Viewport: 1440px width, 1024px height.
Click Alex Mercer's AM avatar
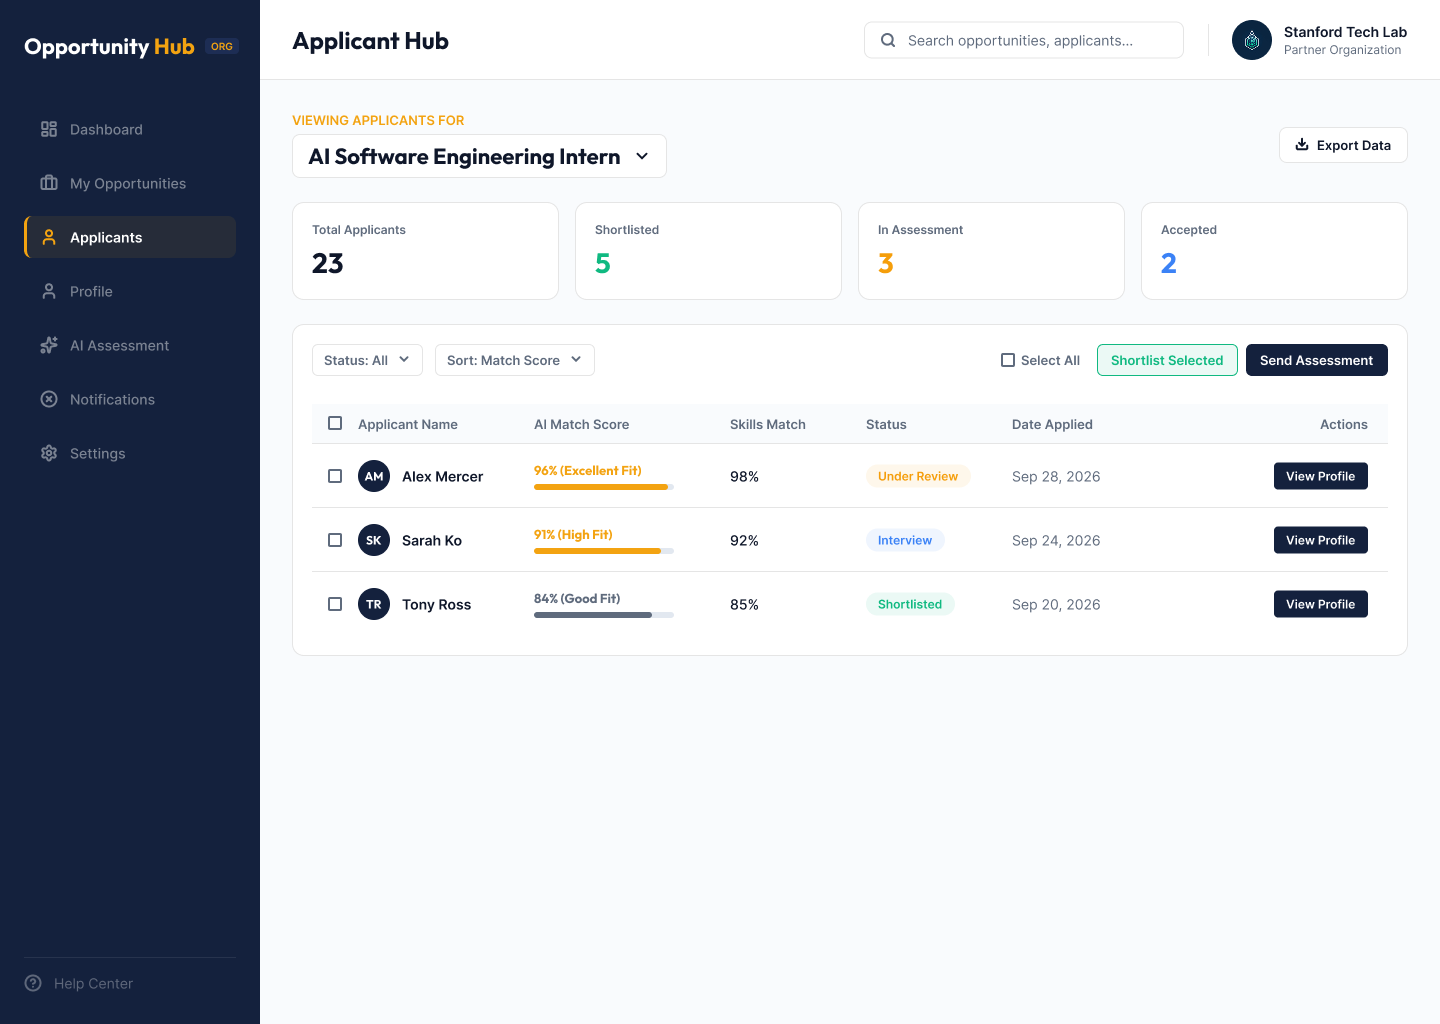click(x=374, y=476)
